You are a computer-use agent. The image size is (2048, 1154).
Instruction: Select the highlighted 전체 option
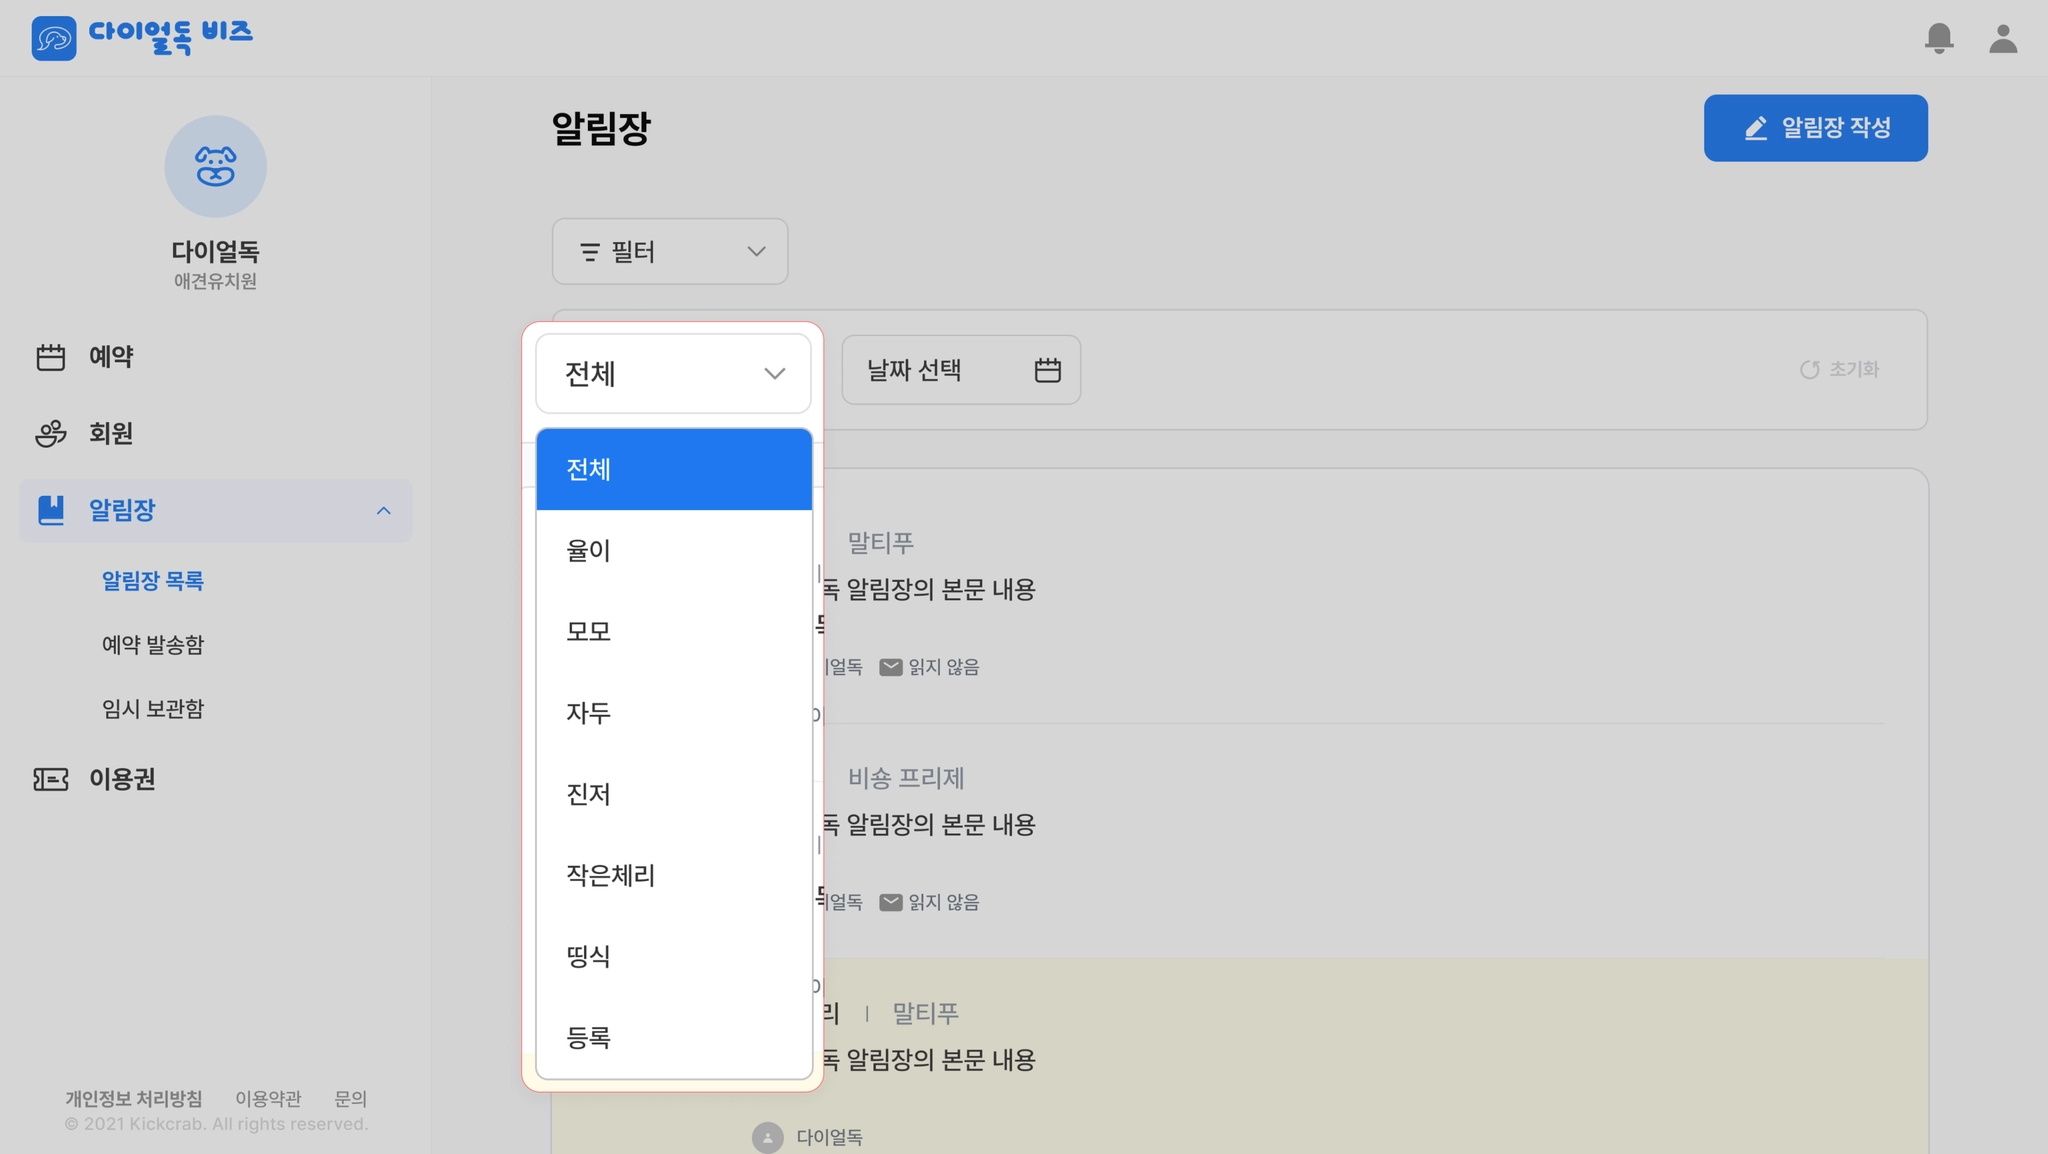673,469
